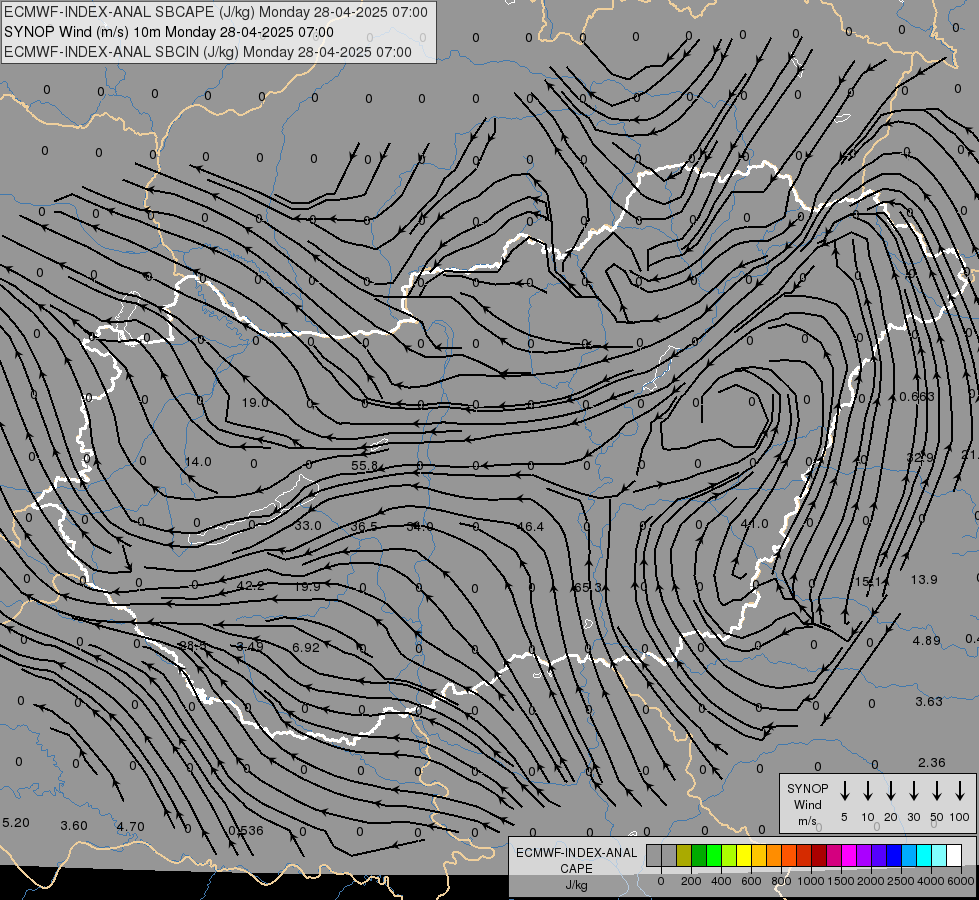Click the 15.1 value on the map
This screenshot has height=900, width=979.
(868, 582)
